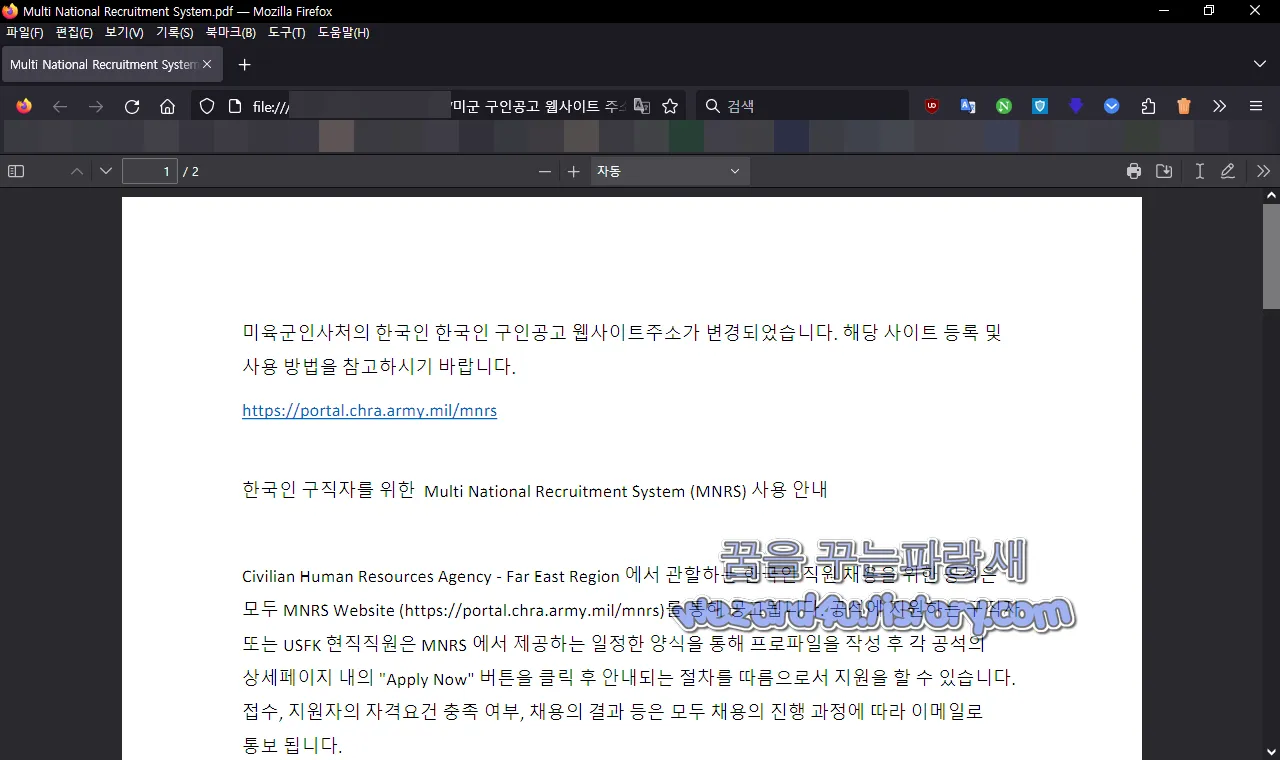Save the PDF with download icon
This screenshot has width=1280, height=760.
click(x=1164, y=171)
